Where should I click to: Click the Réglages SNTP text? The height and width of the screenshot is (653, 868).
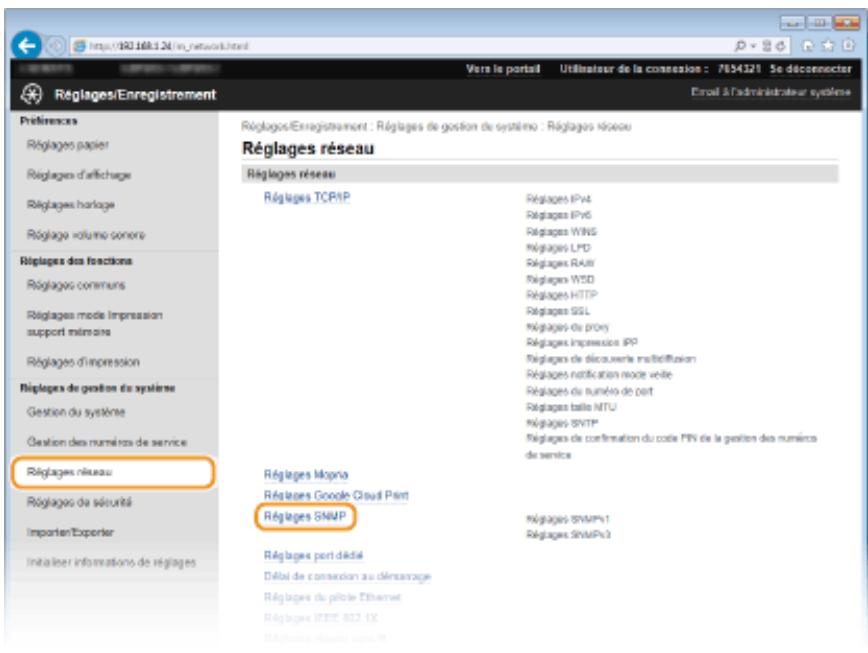[x=562, y=423]
